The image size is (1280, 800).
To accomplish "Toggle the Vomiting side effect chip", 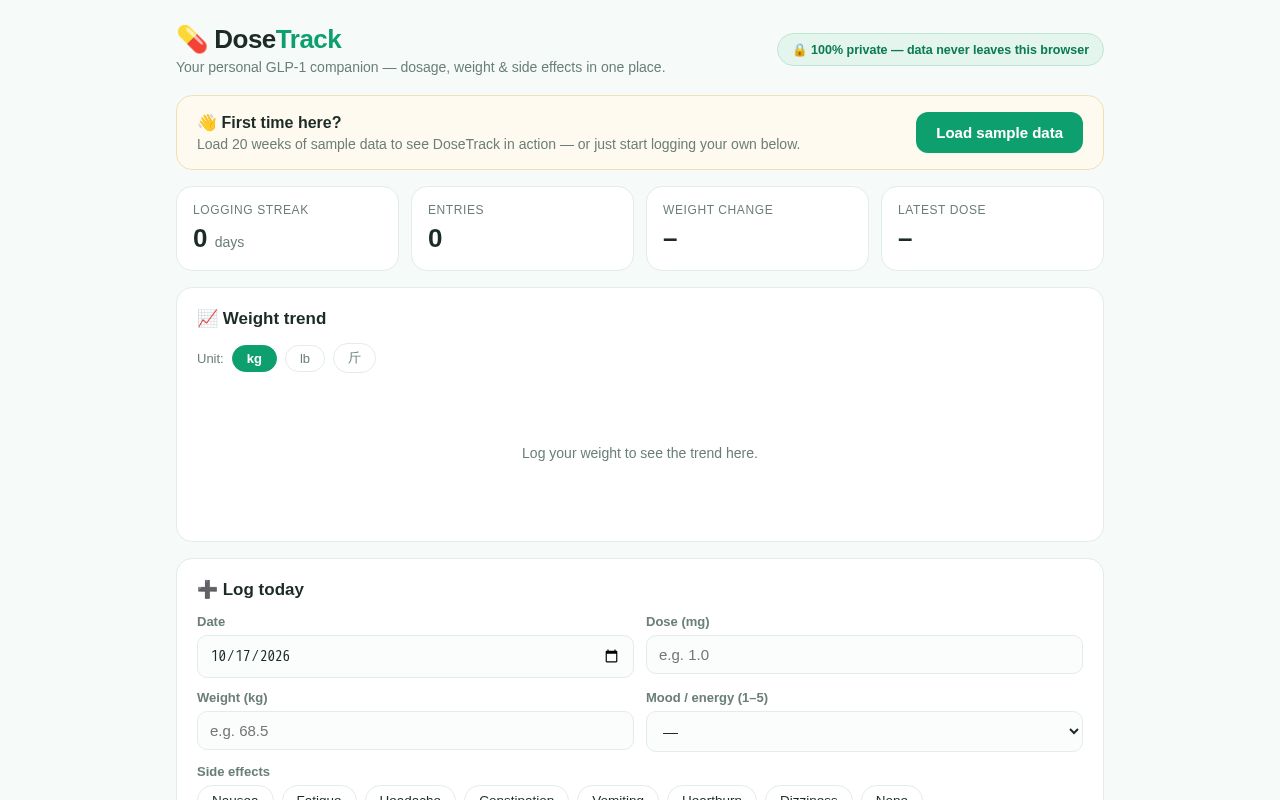I will pyautogui.click(x=618, y=793).
